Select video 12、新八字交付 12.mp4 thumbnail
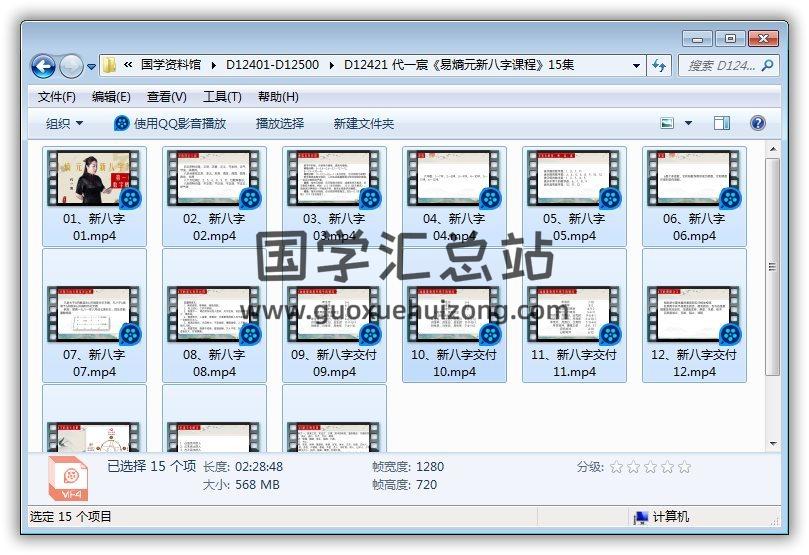This screenshot has height=555, width=809. click(x=694, y=315)
